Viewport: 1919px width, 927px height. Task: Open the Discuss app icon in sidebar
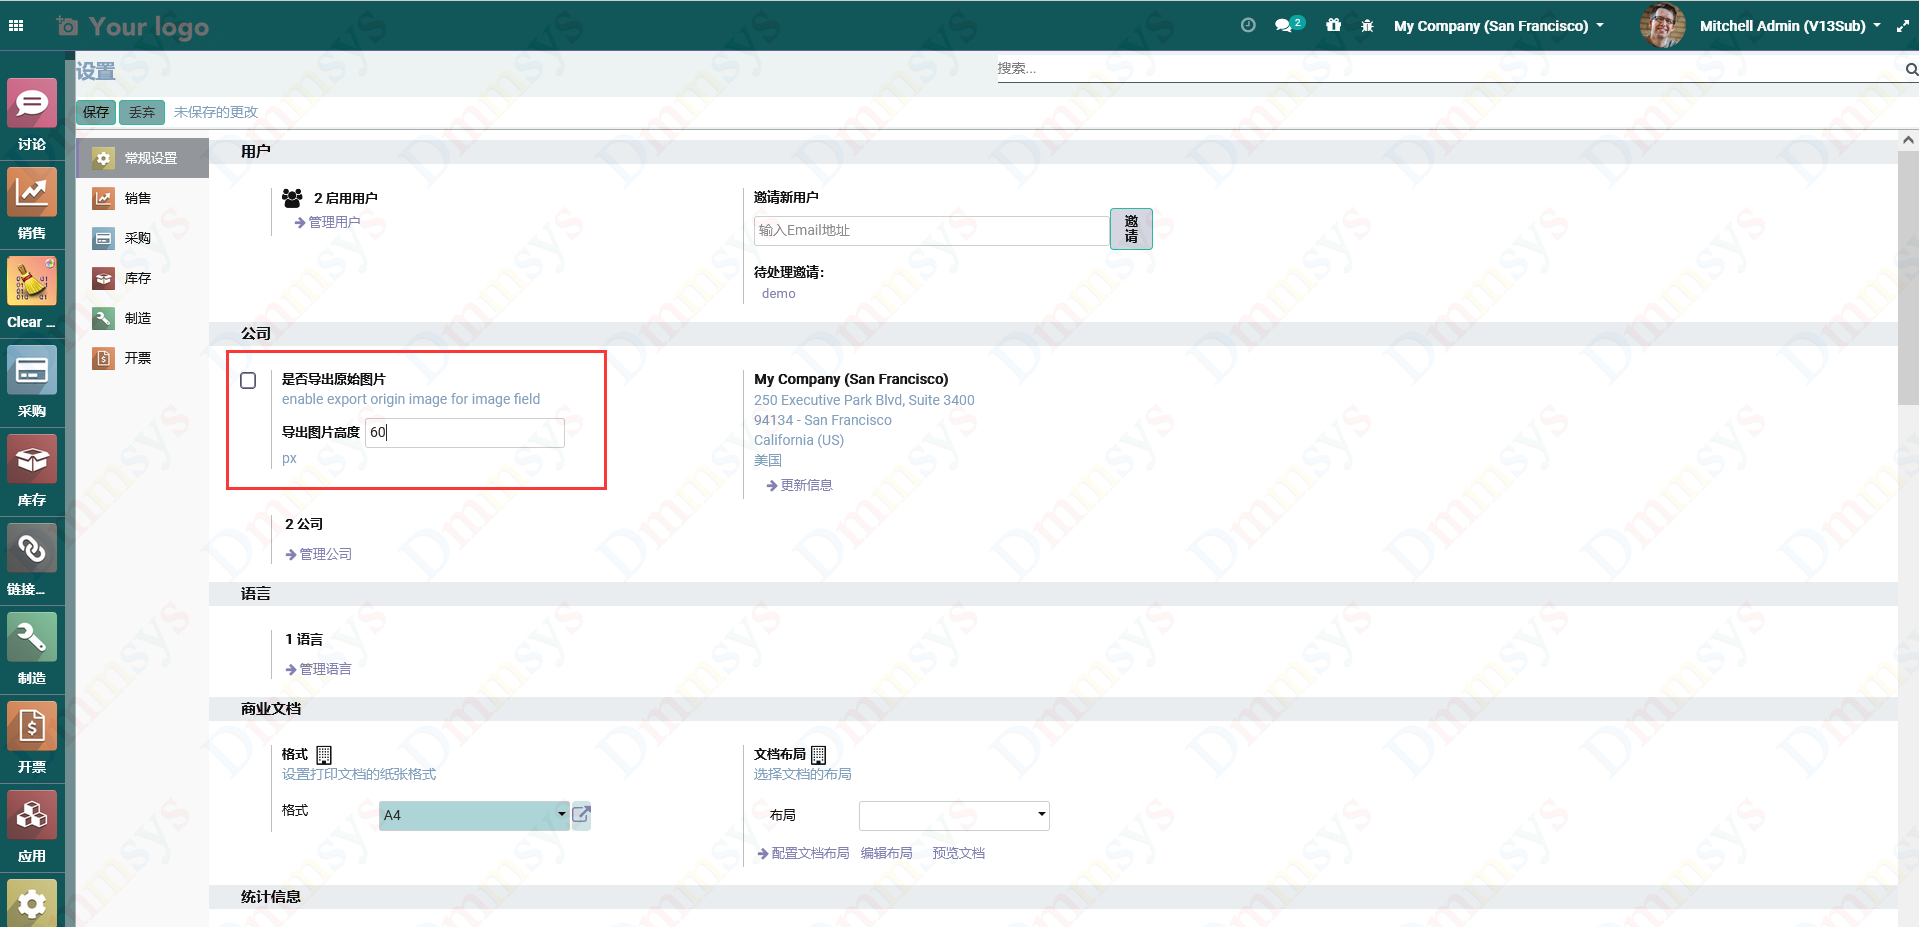coord(32,103)
